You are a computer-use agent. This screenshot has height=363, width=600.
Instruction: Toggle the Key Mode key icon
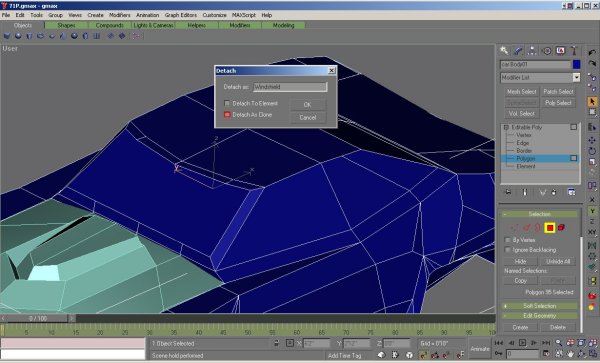pos(498,353)
